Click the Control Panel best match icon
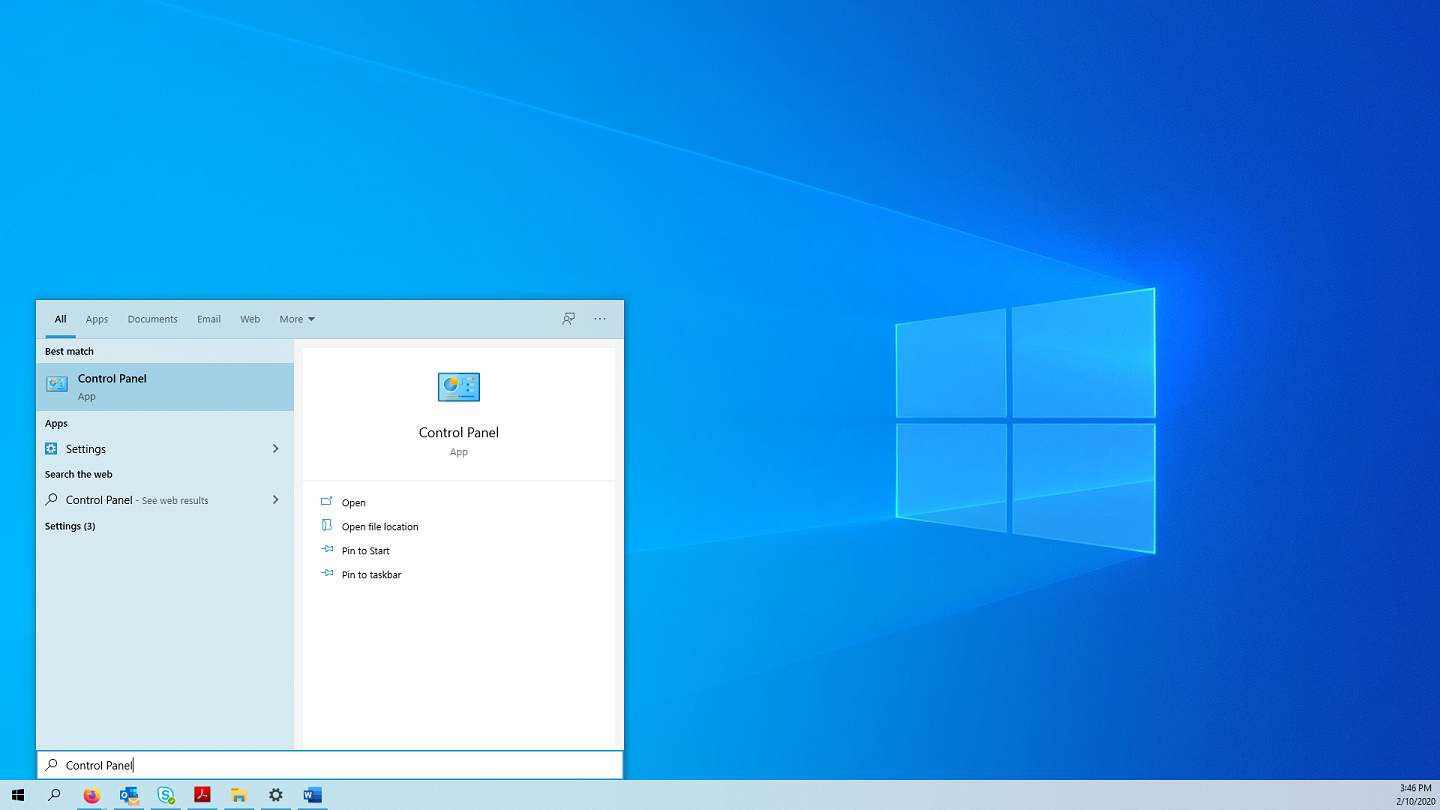Viewport: 1440px width, 810px height. (x=57, y=383)
